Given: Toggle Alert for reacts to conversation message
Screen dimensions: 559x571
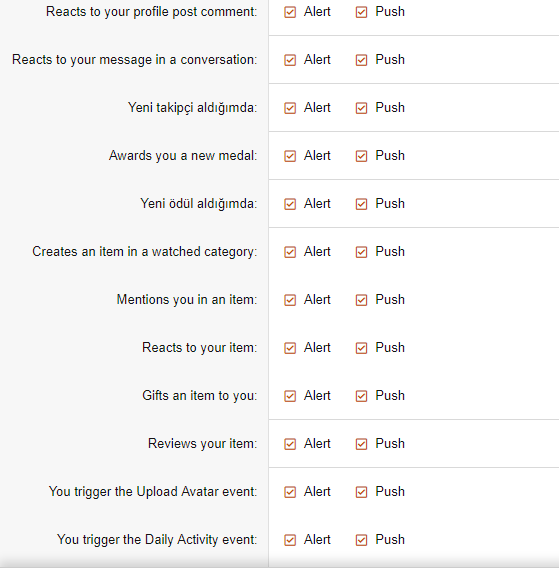Looking at the screenshot, I should coord(290,60).
